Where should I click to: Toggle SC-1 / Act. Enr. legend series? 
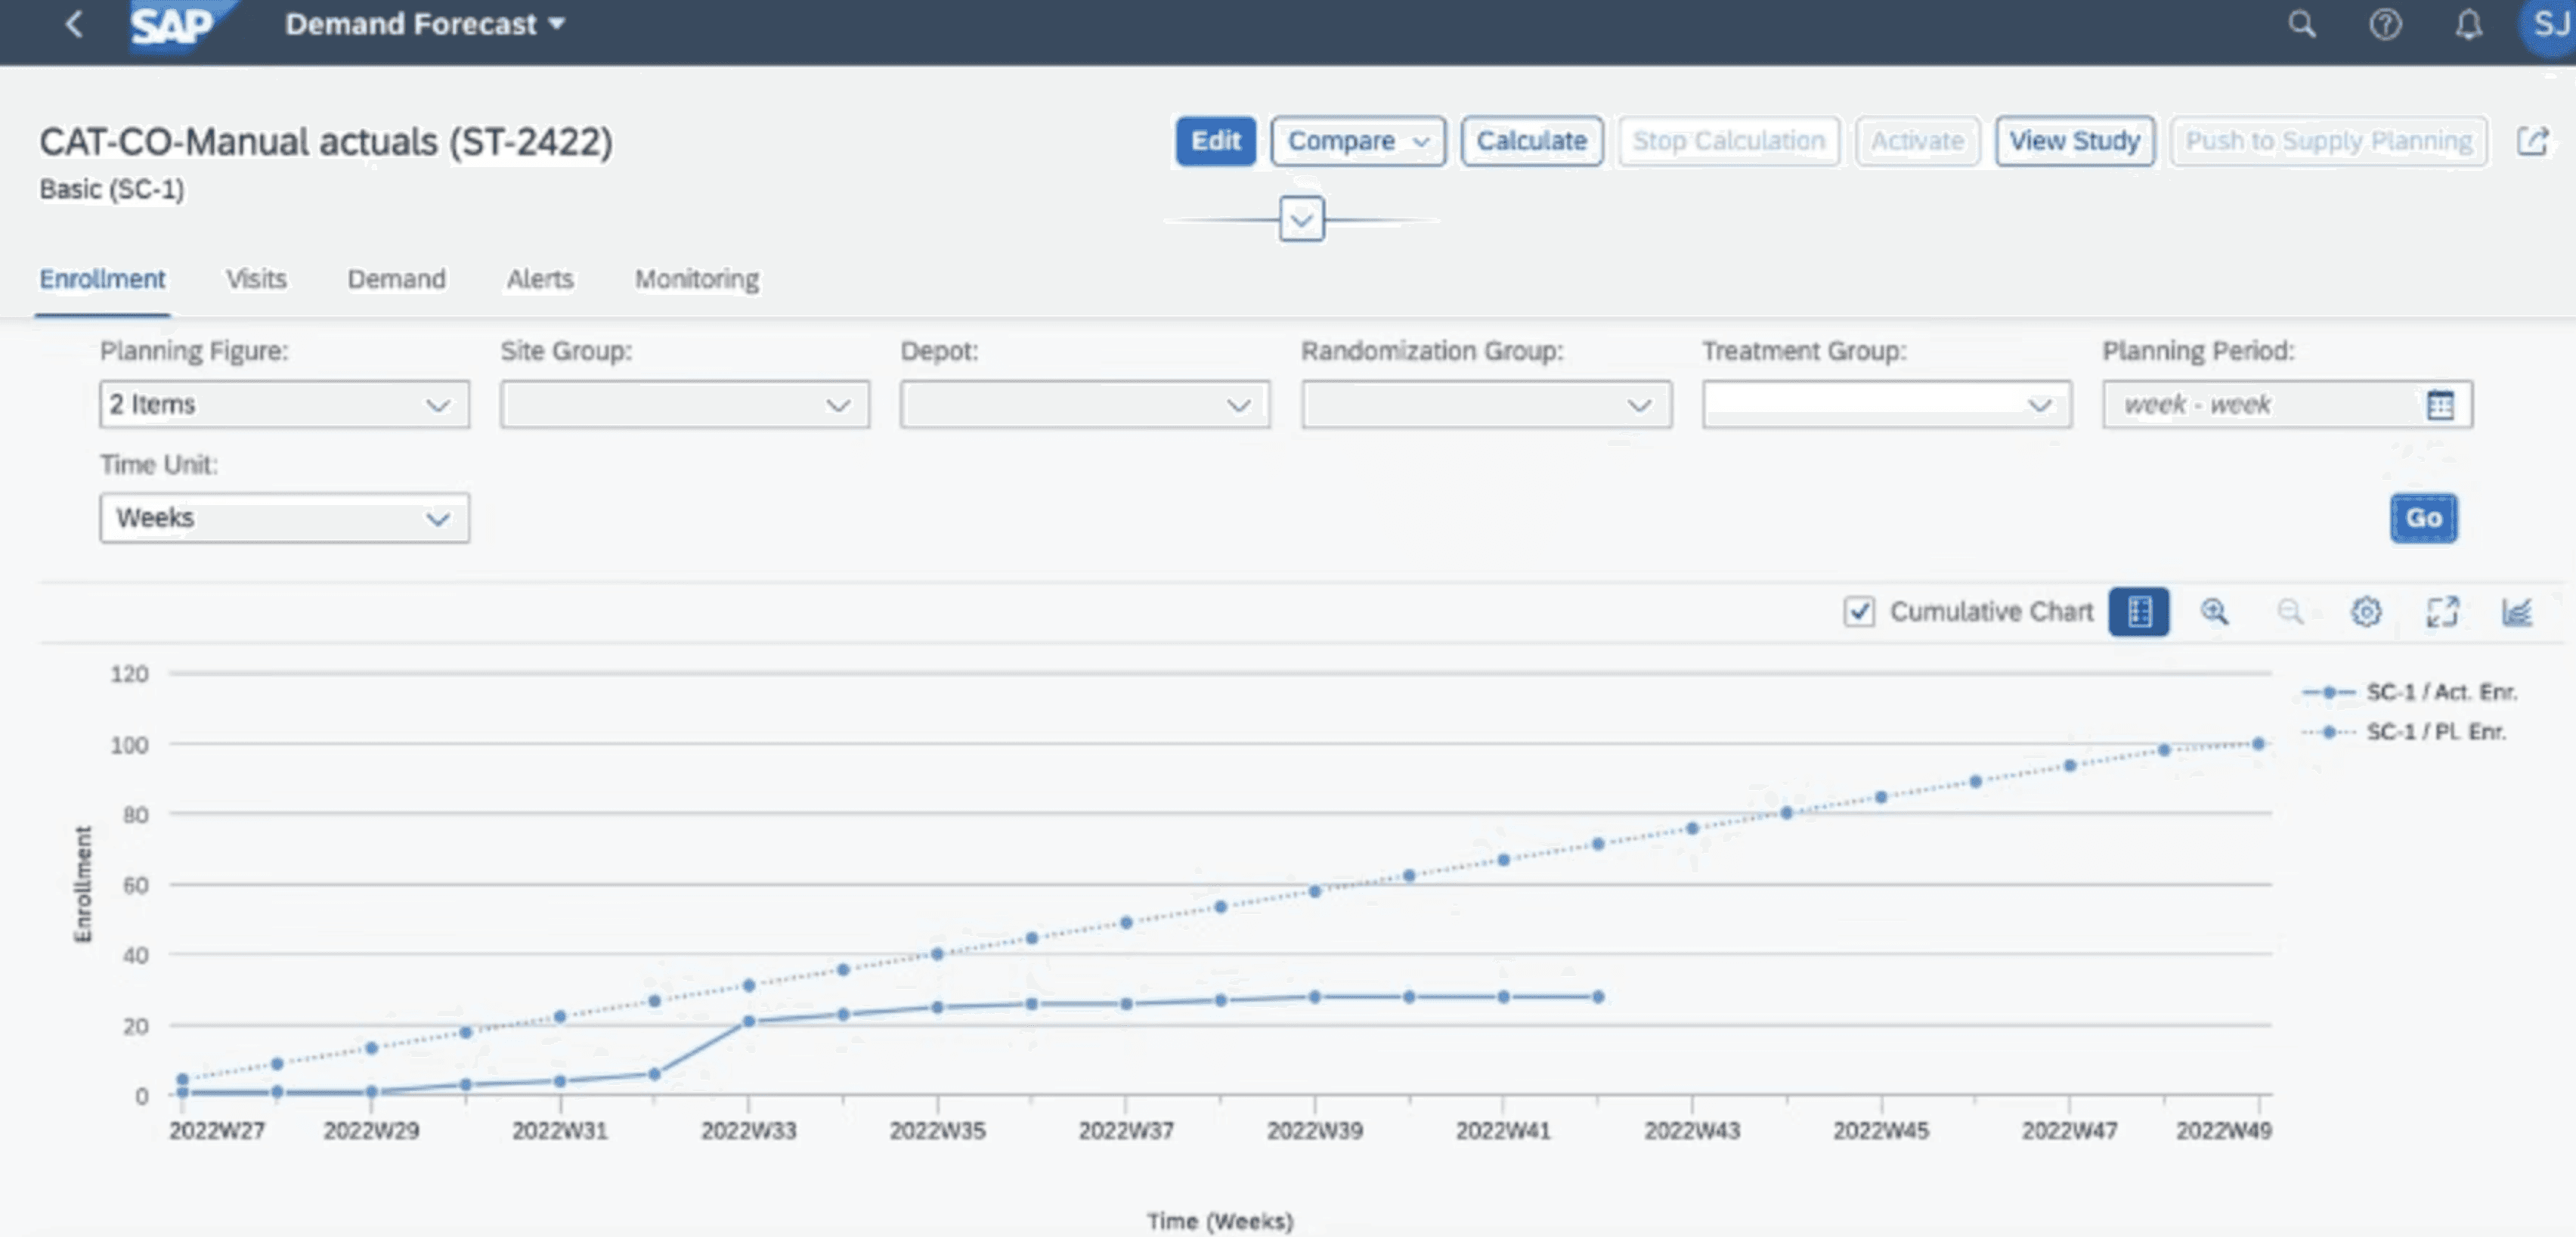pyautogui.click(x=2440, y=692)
